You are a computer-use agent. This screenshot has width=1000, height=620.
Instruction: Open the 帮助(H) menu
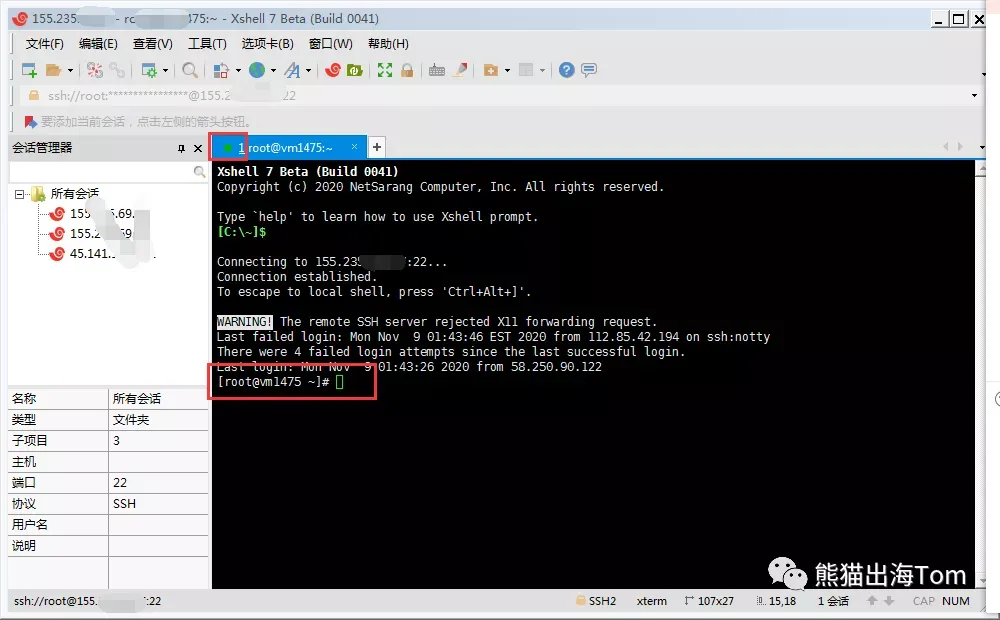point(388,44)
